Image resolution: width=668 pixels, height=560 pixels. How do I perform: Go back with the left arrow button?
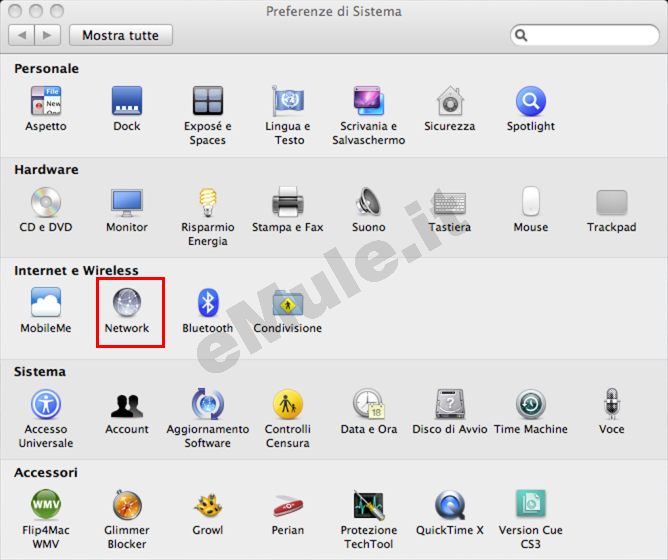click(x=21, y=35)
